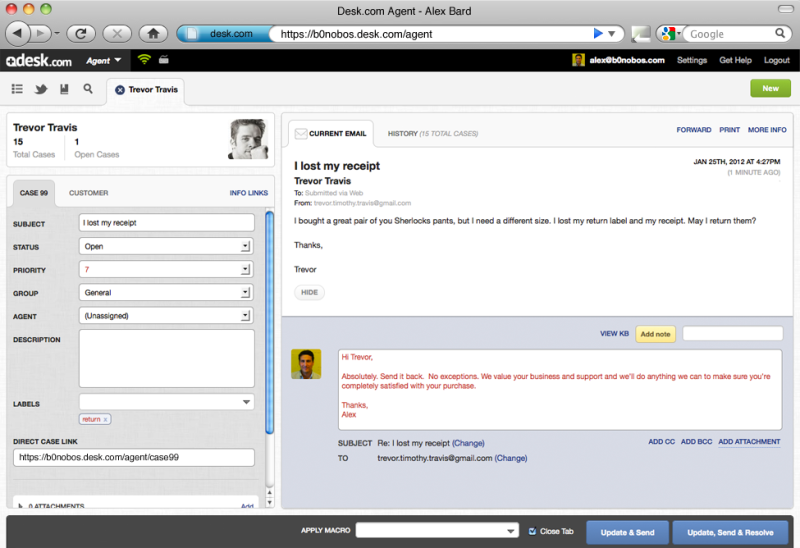This screenshot has height=548, width=800.
Task: Toggle the Close Tab checkbox
Action: (533, 531)
